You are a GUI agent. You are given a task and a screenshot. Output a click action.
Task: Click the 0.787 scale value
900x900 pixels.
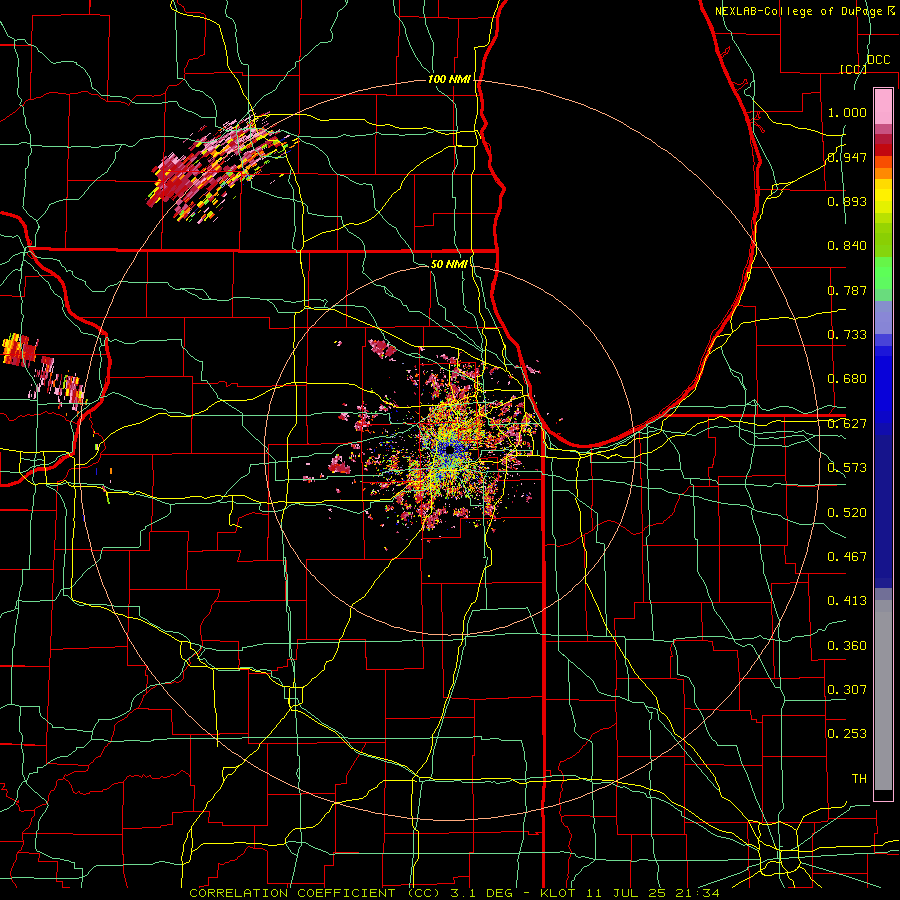(847, 290)
